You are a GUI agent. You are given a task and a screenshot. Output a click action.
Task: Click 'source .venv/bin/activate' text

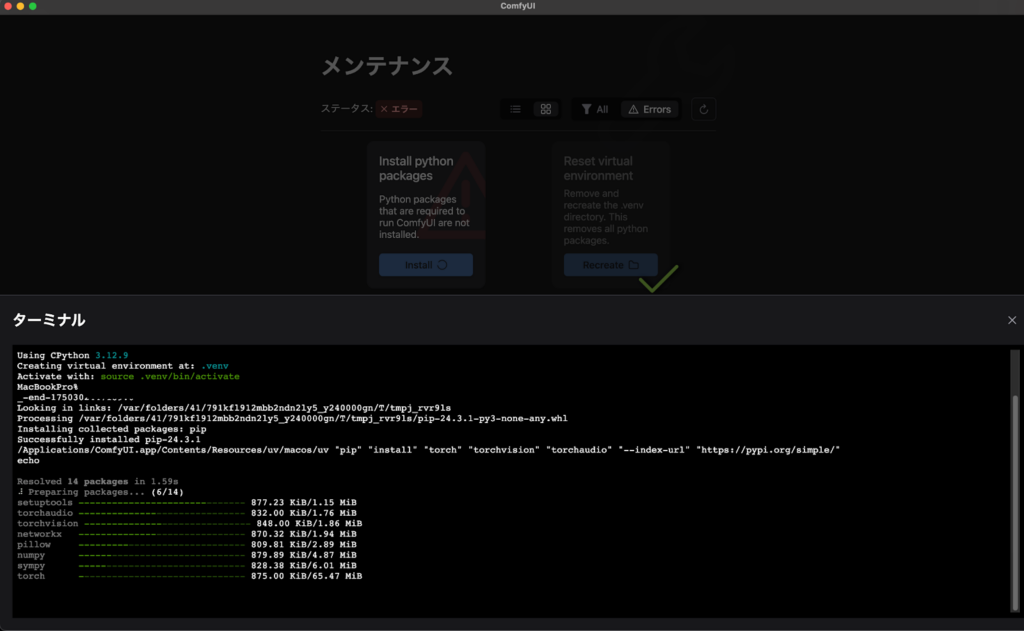(170, 376)
